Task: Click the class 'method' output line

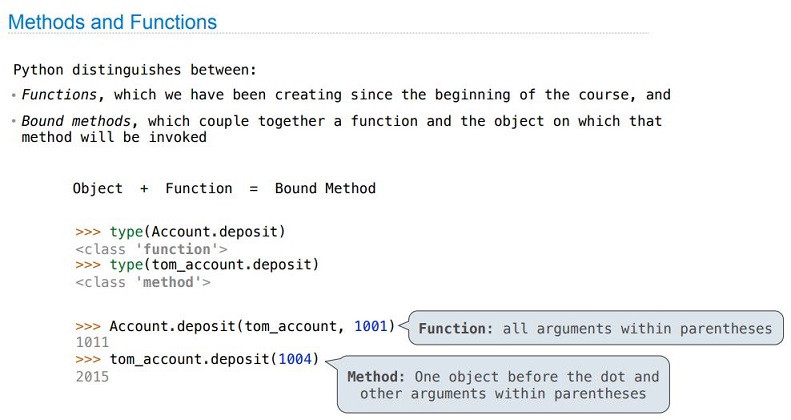Action: [143, 282]
